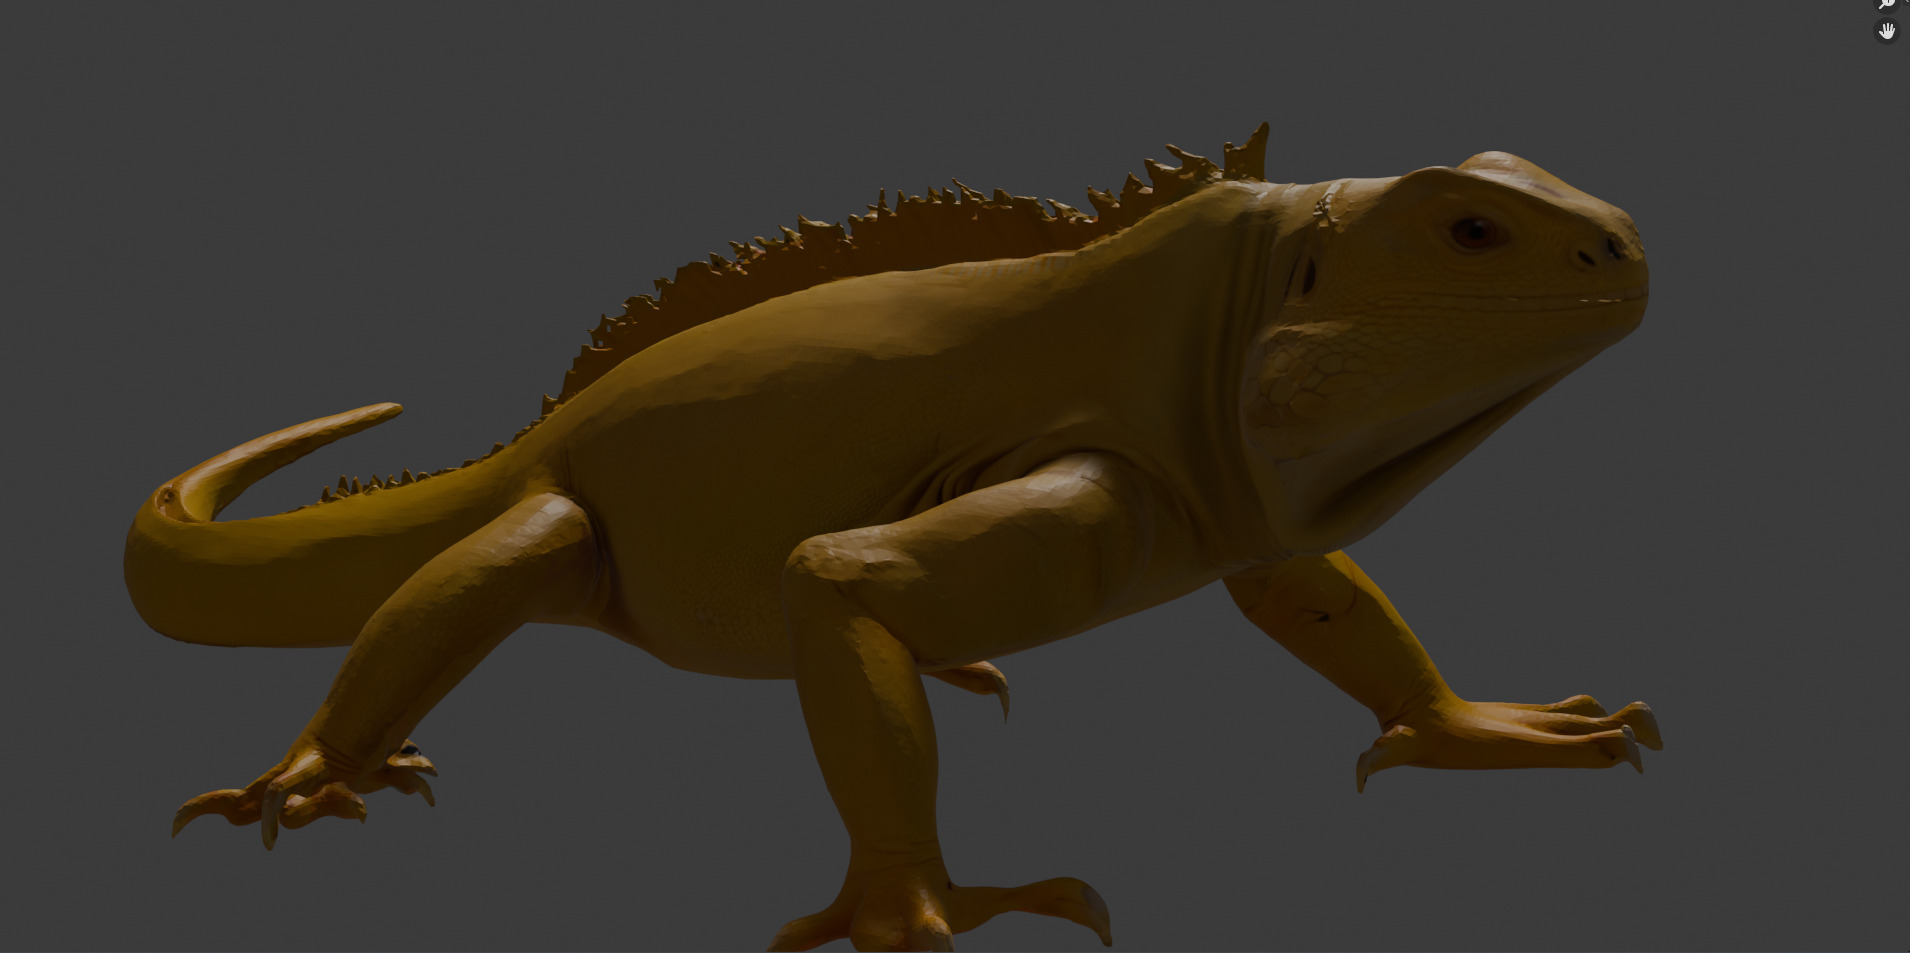Click the magnifier zoom view icon

pos(1886,4)
